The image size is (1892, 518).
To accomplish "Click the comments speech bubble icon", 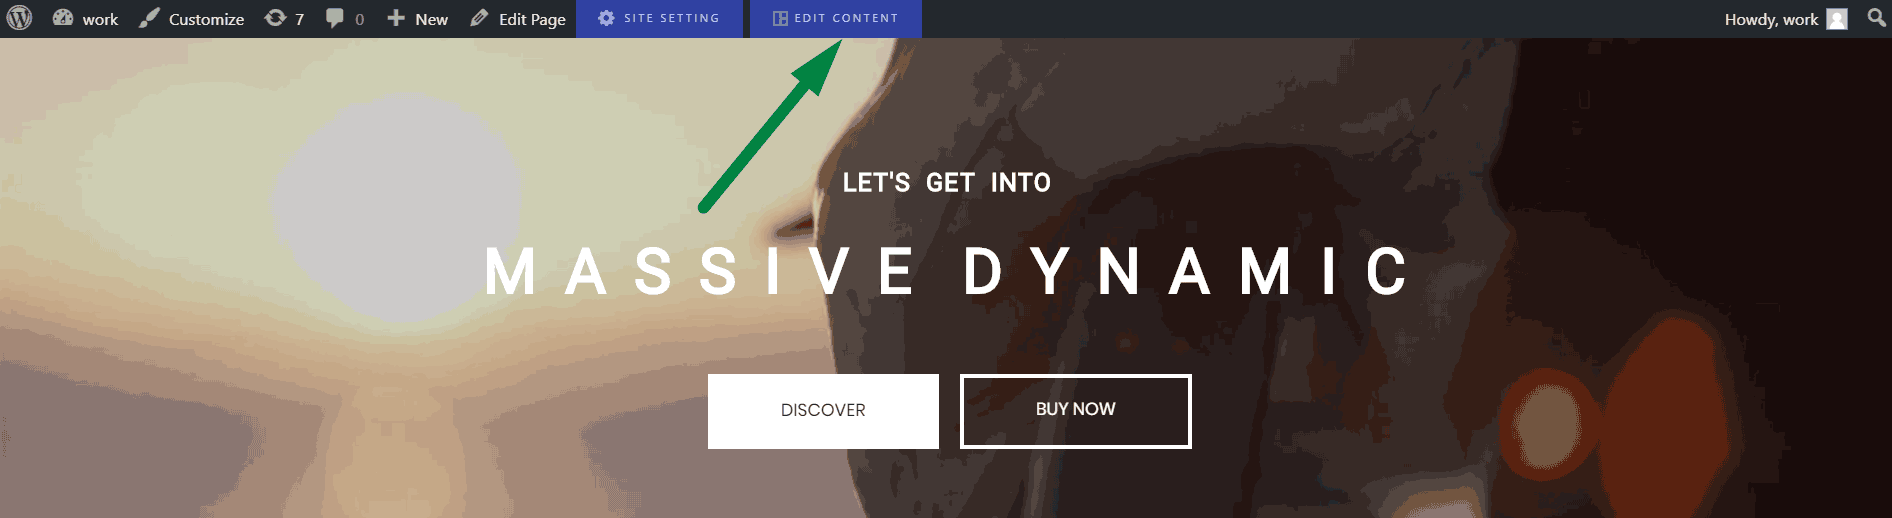I will (x=335, y=18).
